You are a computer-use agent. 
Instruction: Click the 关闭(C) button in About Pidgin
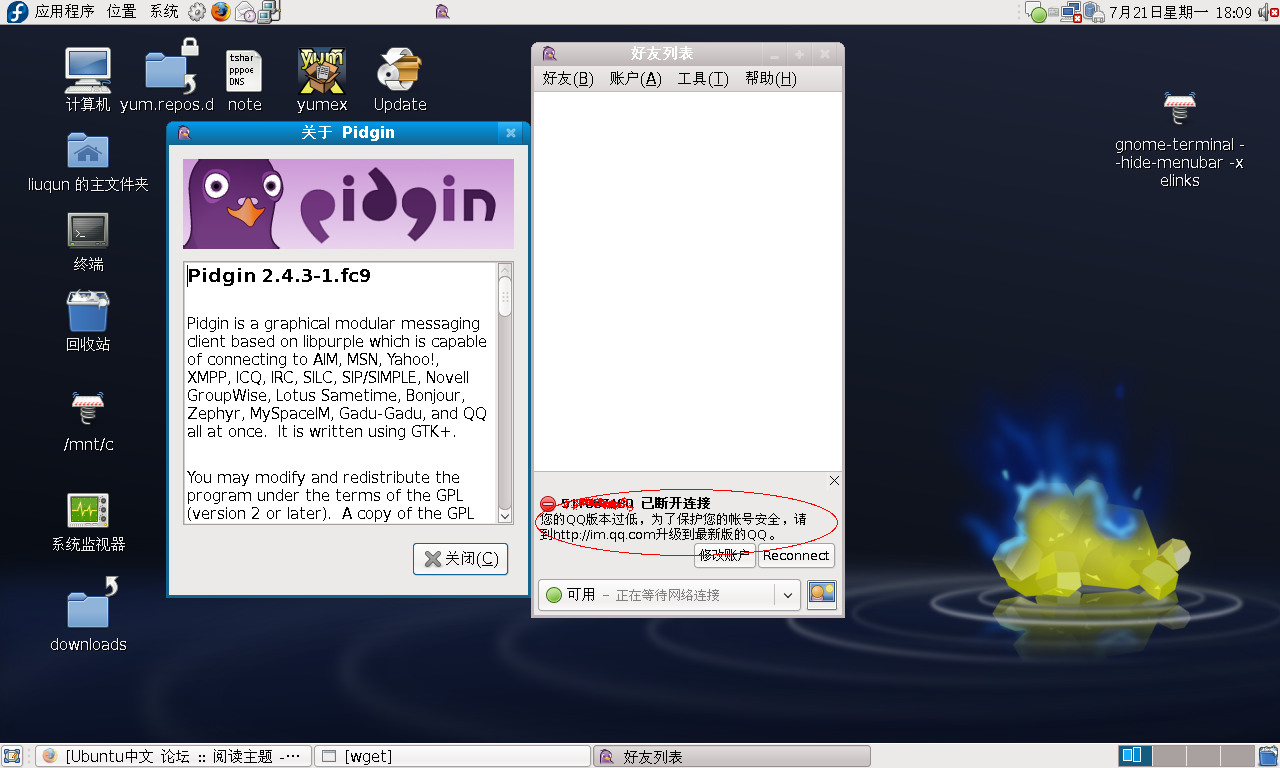coord(460,559)
